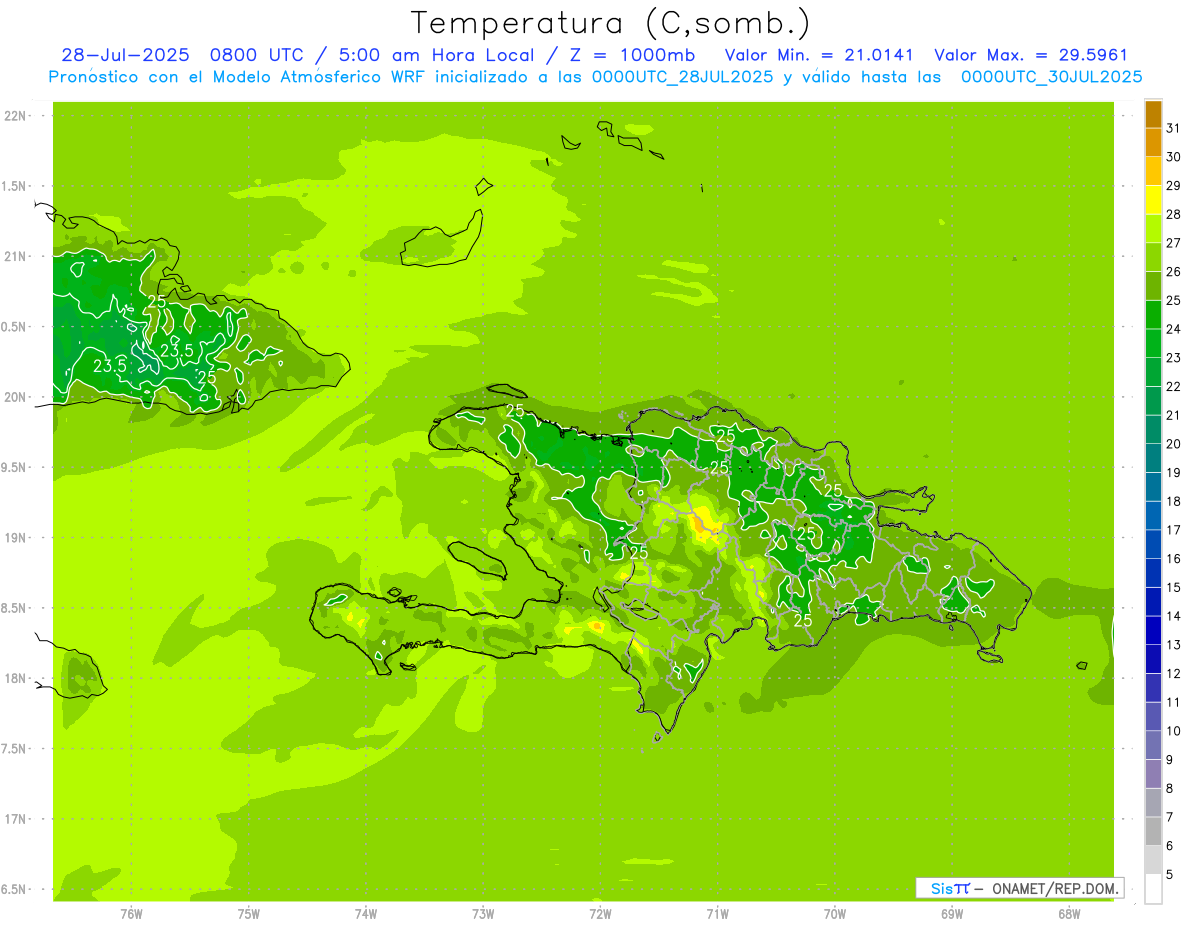Click the legend value '16'

coord(1174,558)
